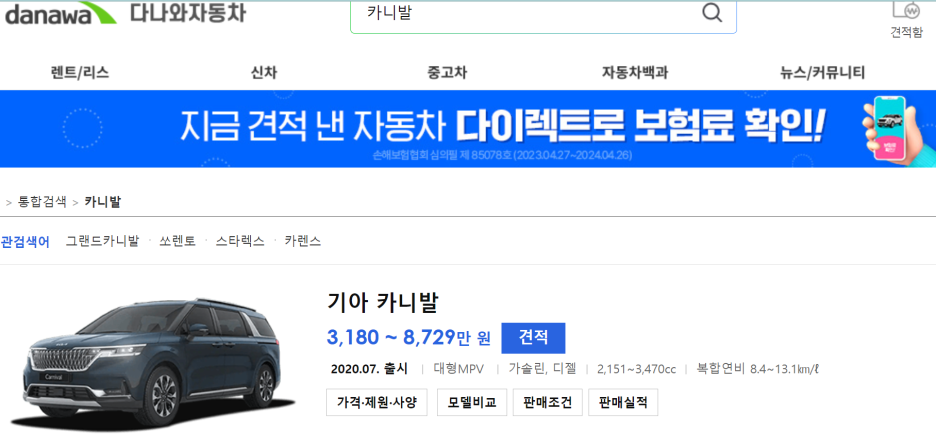936x447 pixels.
Task: Select related keyword 스타렉스
Action: [240, 241]
